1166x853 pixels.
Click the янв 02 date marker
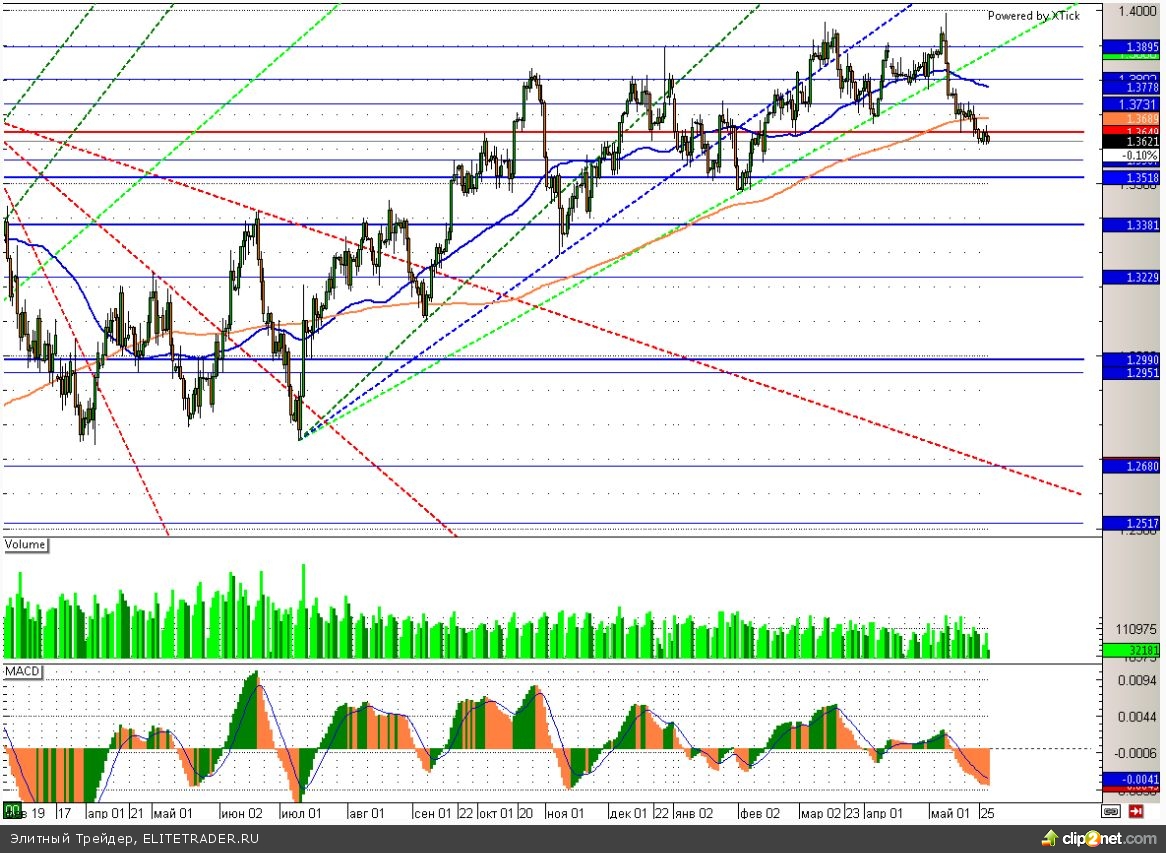point(694,813)
